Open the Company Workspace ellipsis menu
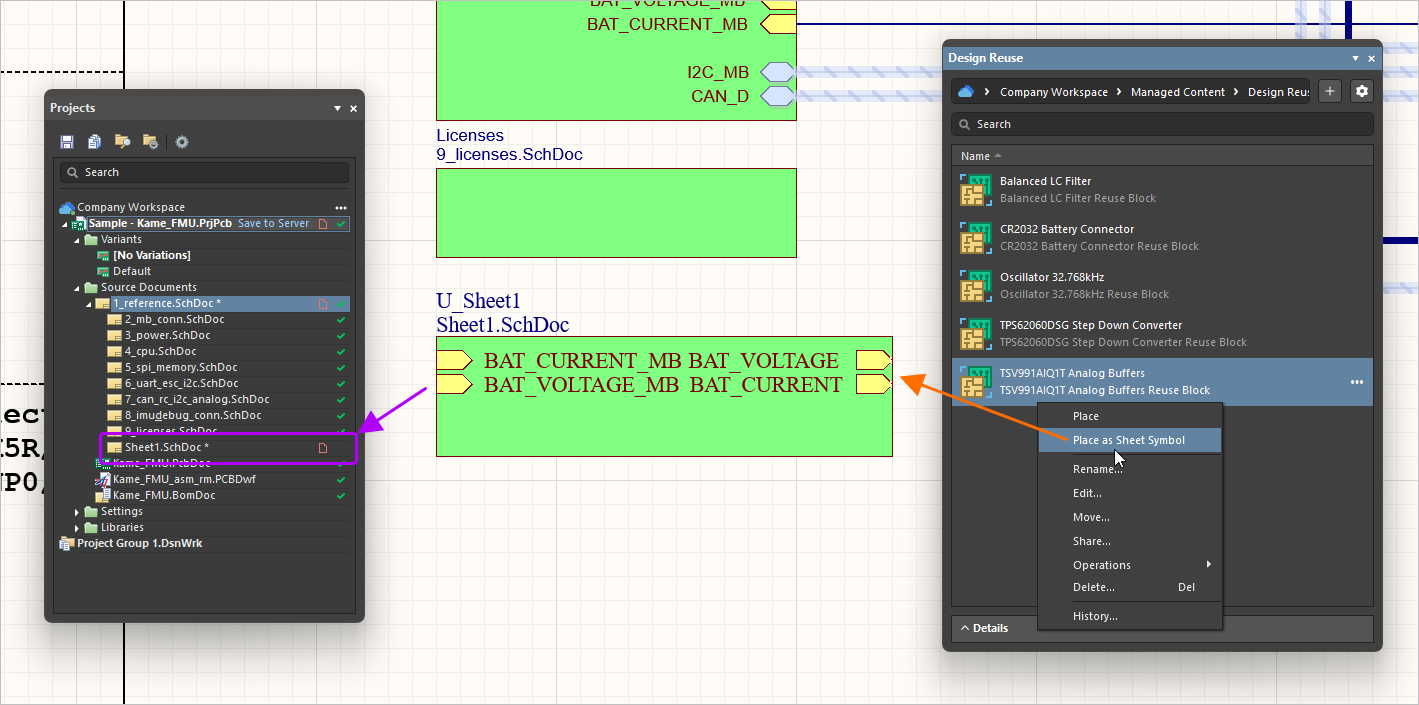The height and width of the screenshot is (705, 1419). click(340, 207)
